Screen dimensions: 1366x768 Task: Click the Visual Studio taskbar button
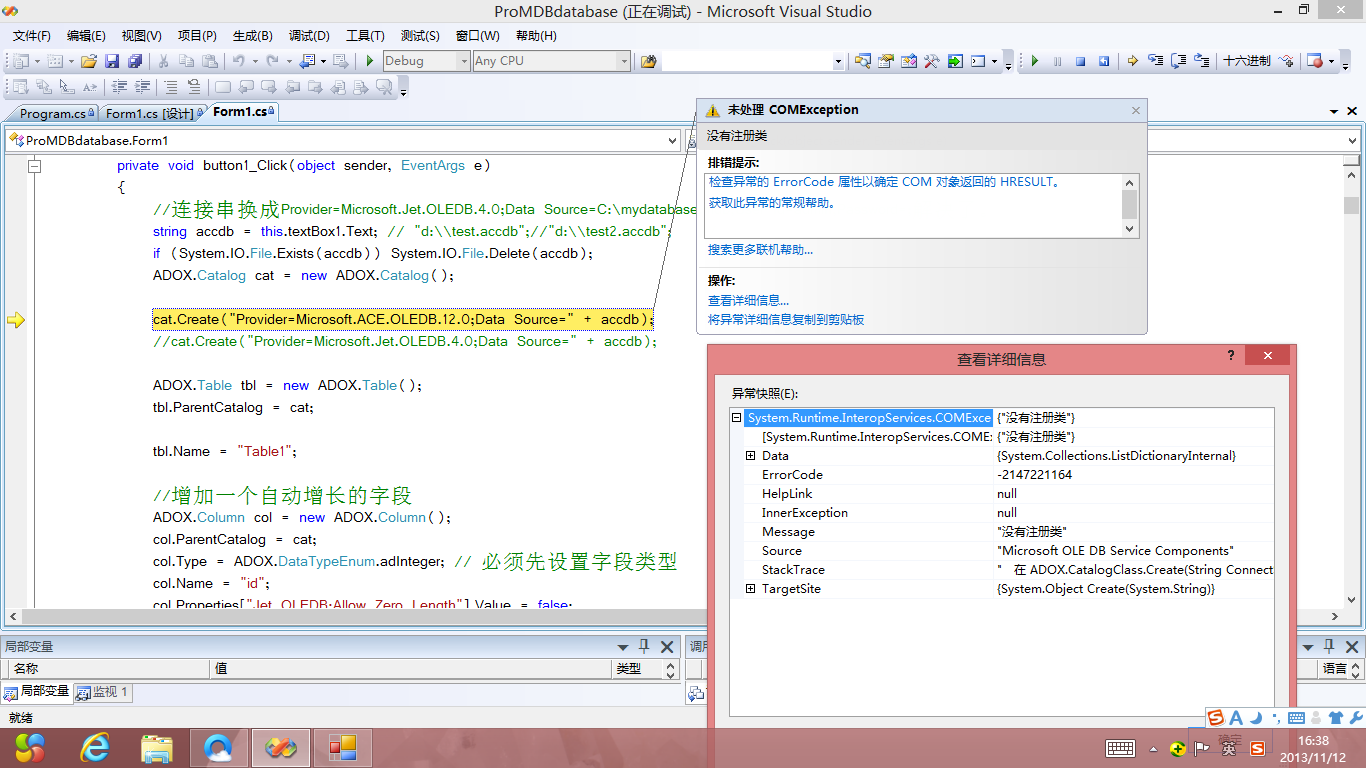point(281,747)
